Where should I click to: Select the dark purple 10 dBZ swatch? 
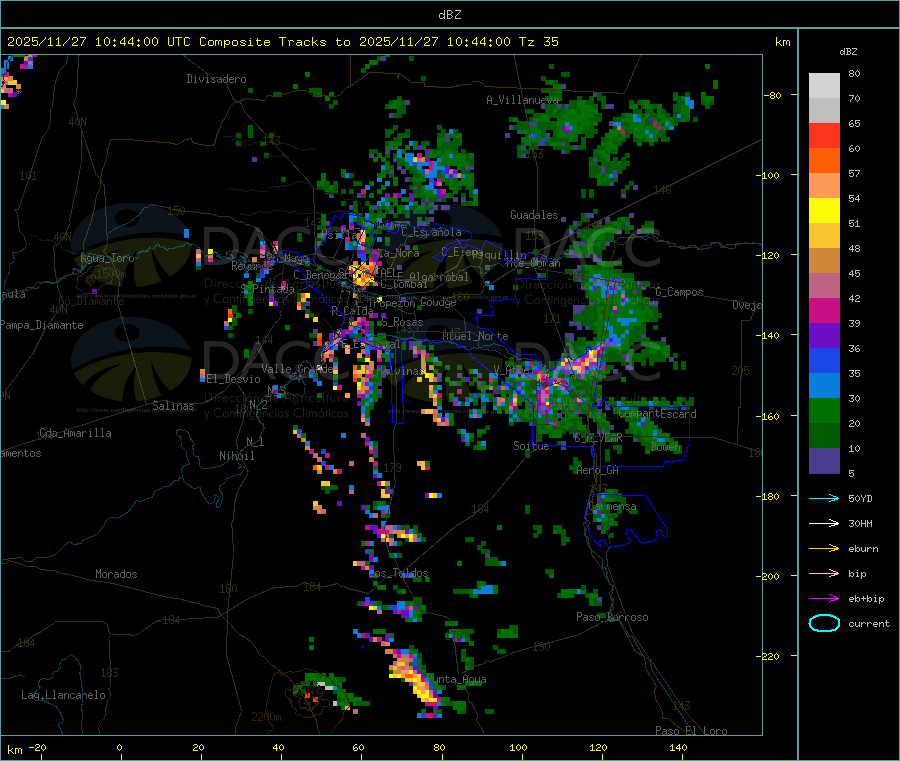824,461
